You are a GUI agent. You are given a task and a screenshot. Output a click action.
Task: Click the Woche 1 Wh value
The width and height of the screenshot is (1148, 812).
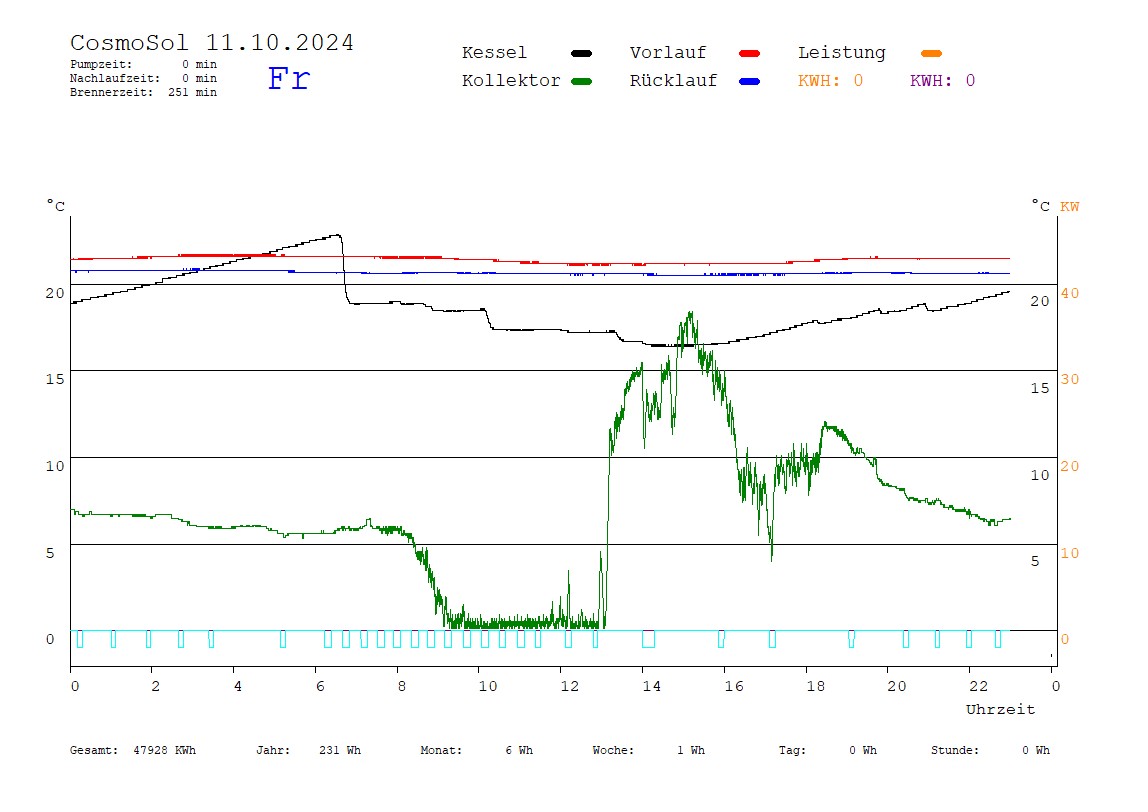[649, 750]
